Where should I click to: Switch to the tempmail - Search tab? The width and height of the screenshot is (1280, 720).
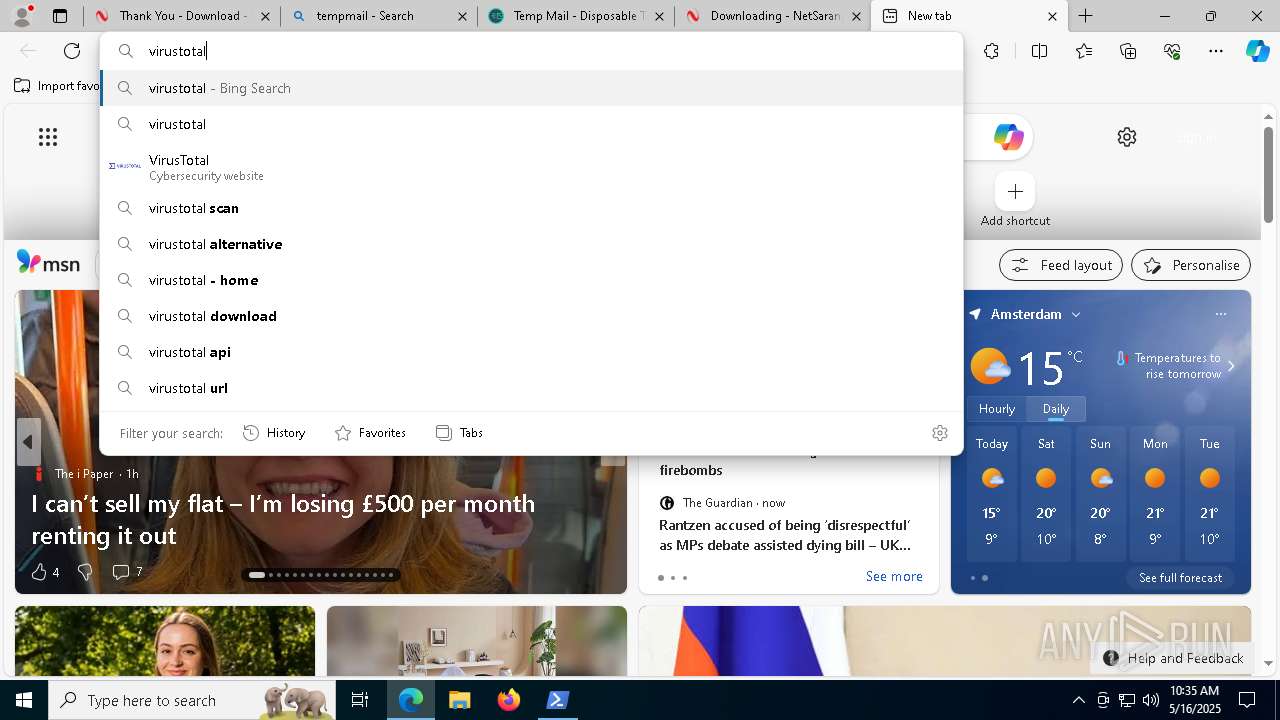[x=377, y=16]
